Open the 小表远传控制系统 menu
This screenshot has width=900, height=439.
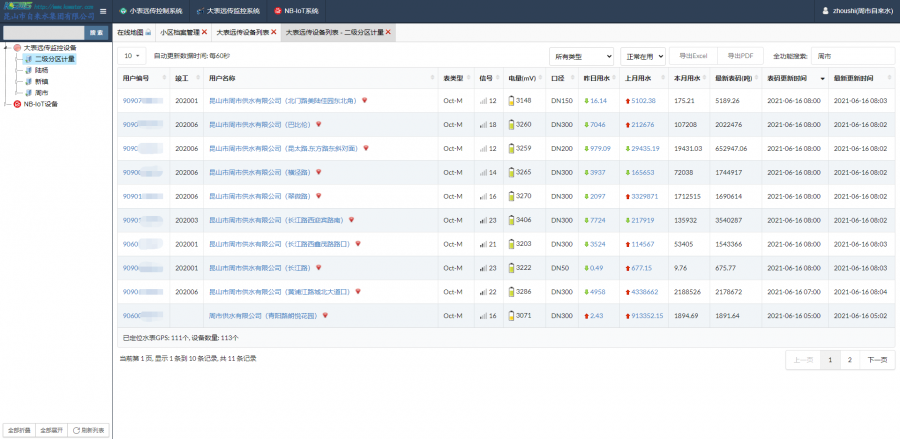[x=151, y=10]
